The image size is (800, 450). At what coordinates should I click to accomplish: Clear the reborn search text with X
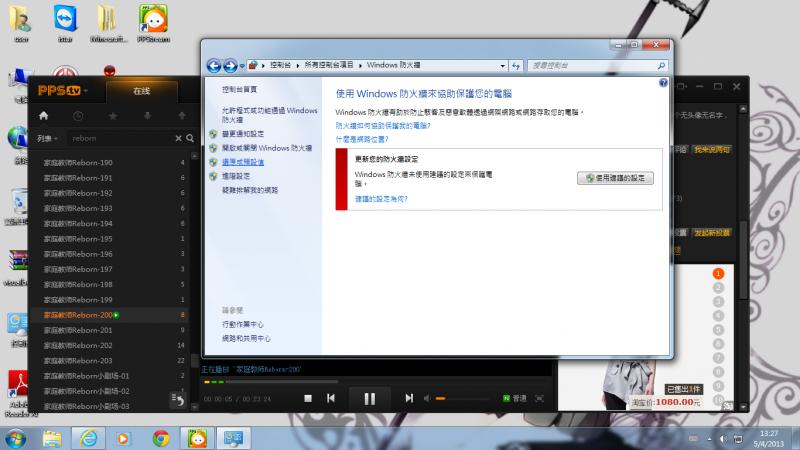(x=179, y=138)
